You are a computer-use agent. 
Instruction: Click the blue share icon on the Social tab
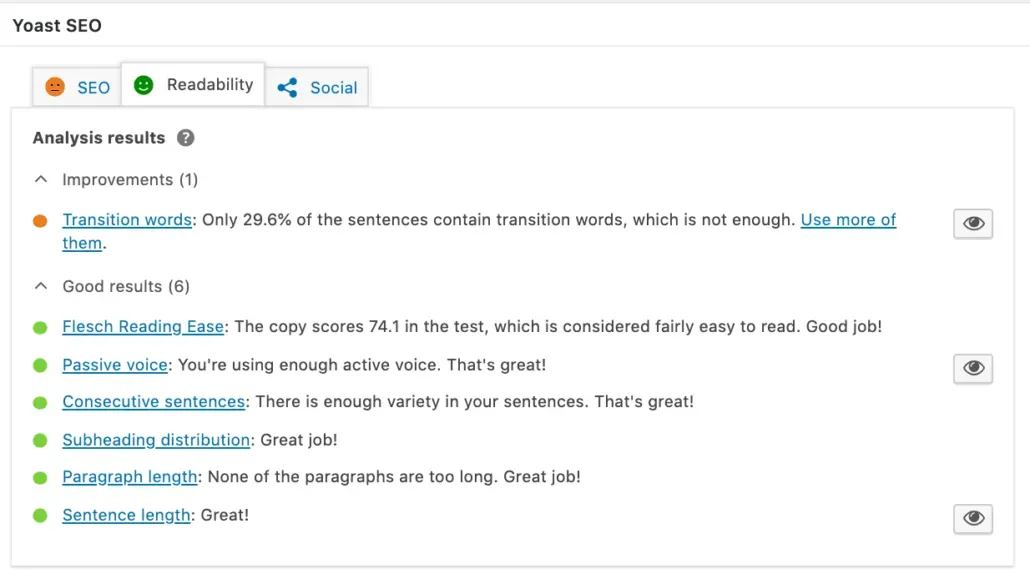point(285,88)
